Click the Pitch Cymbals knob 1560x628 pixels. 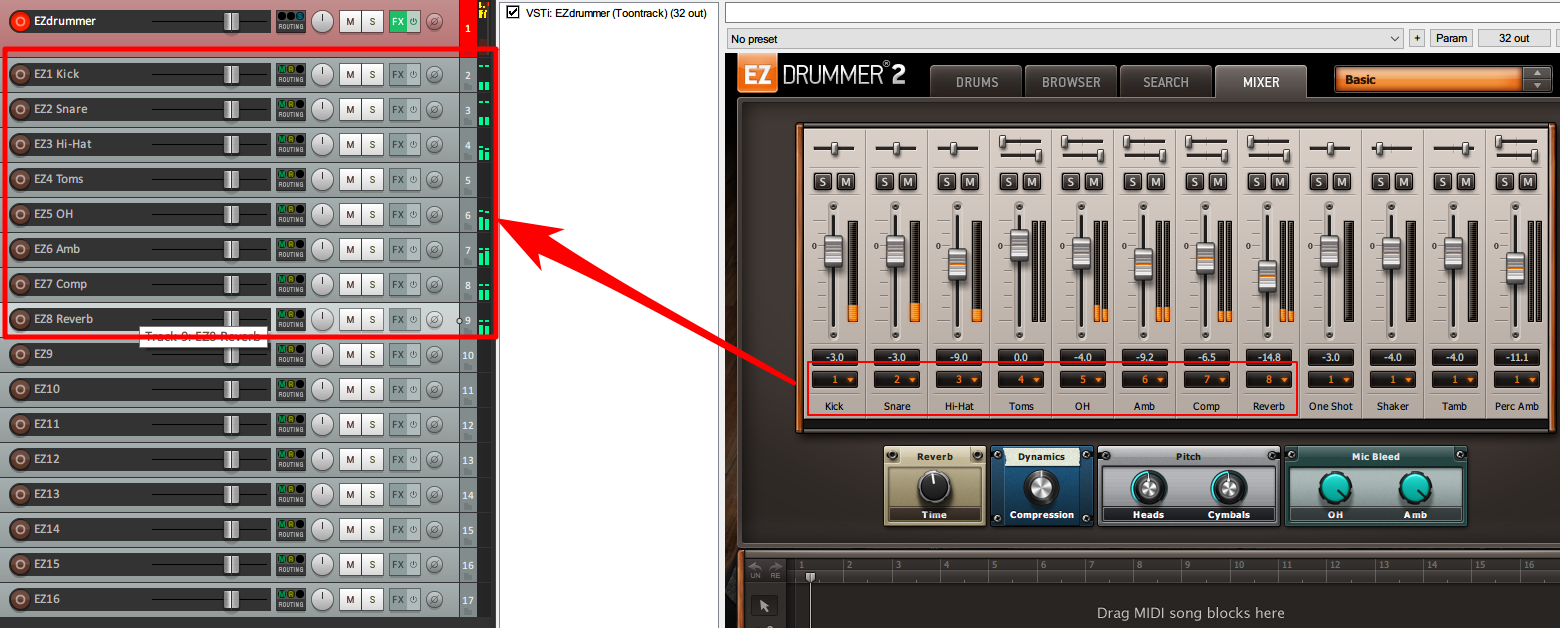[x=1228, y=488]
